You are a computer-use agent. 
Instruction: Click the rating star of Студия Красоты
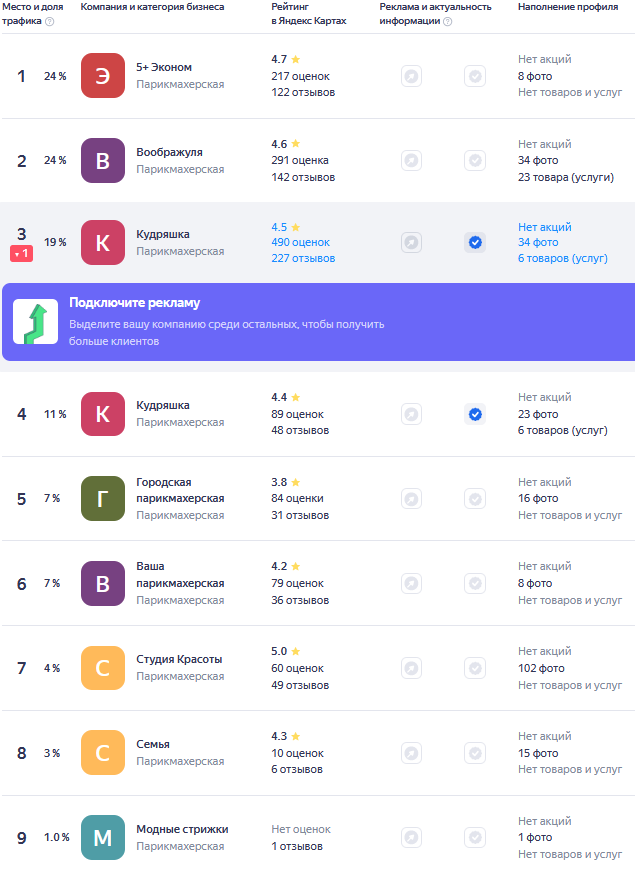pyautogui.click(x=295, y=651)
